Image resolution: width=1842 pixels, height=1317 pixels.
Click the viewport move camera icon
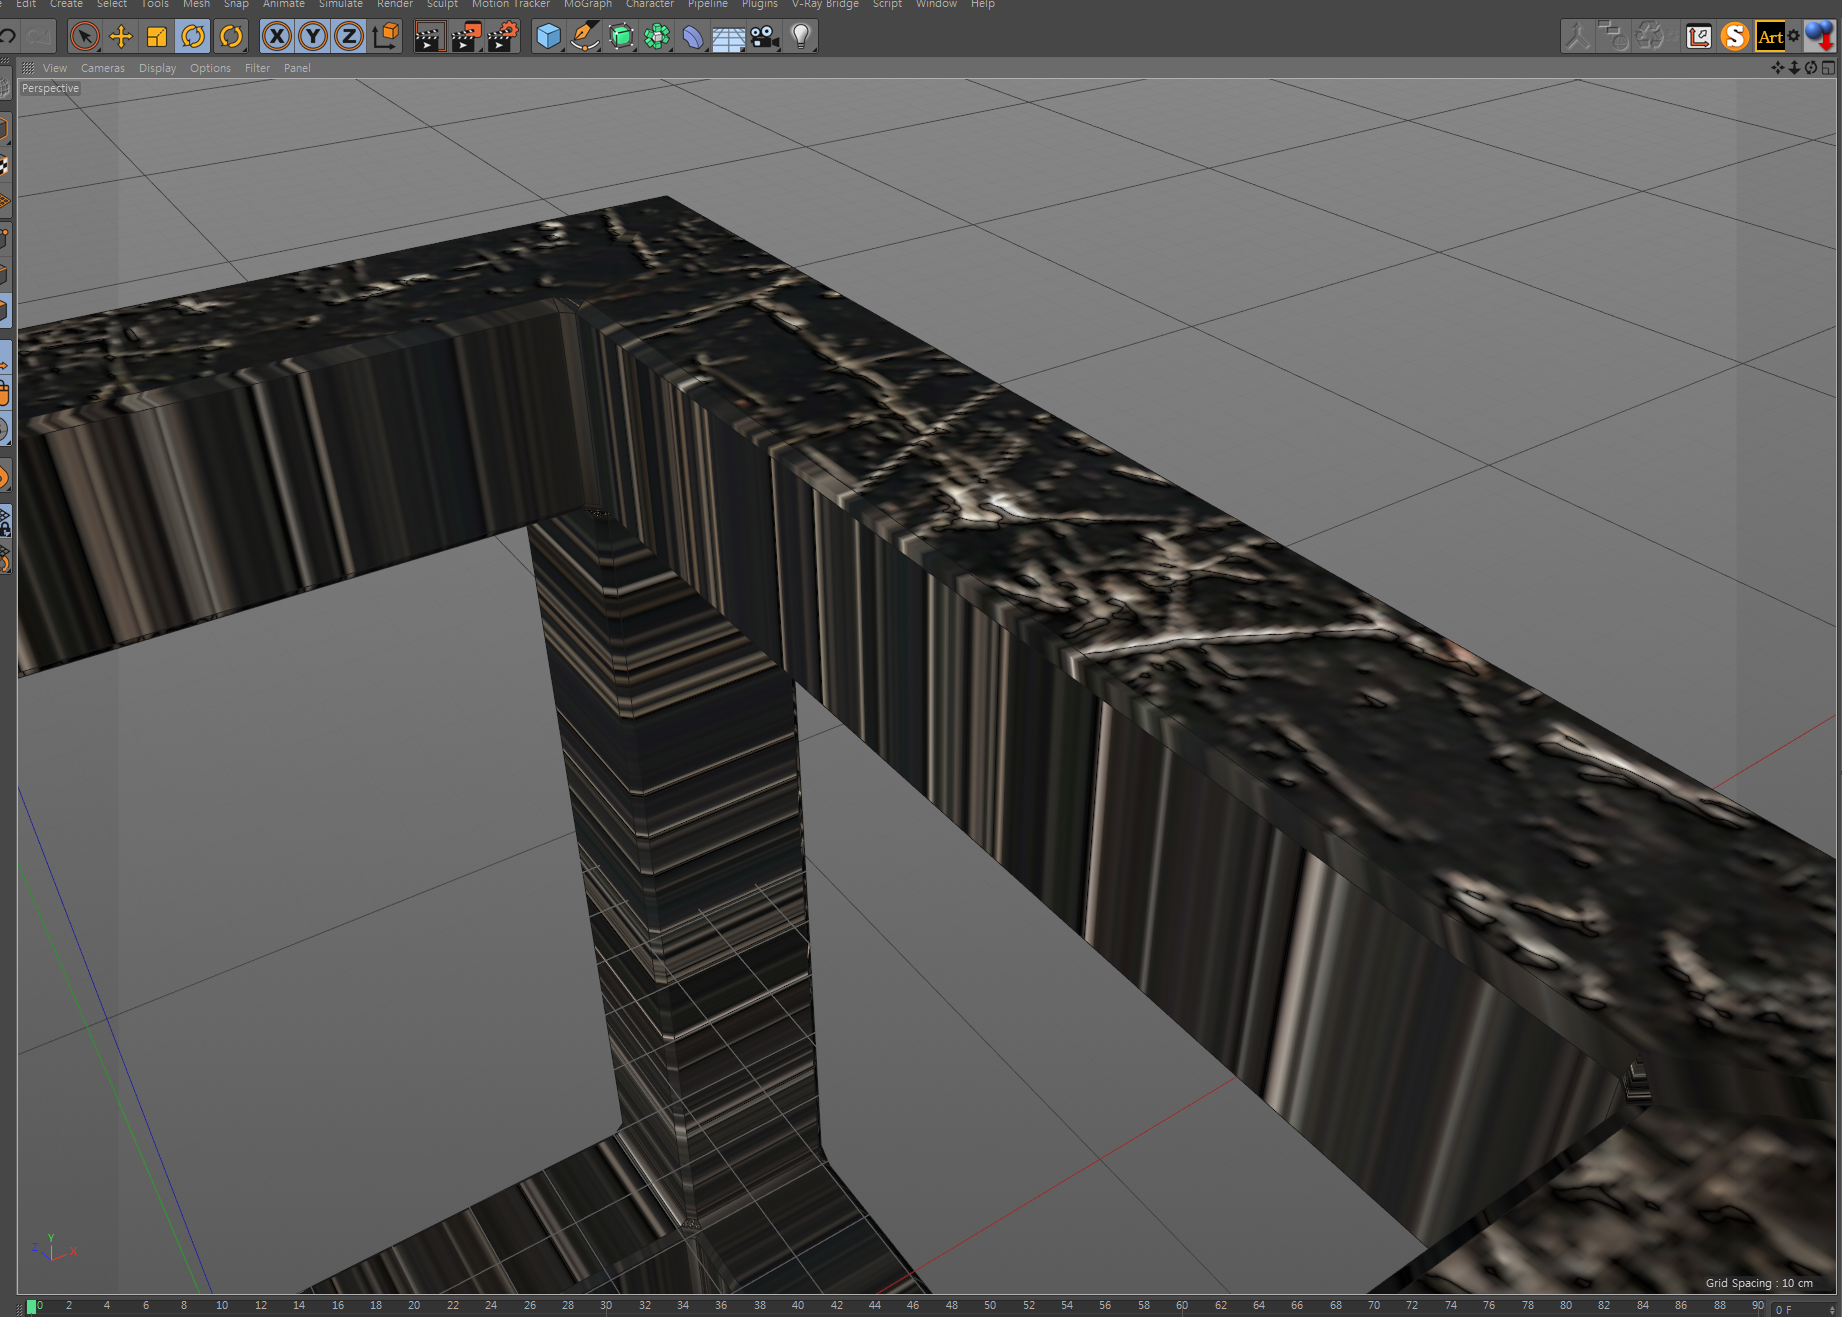1777,68
